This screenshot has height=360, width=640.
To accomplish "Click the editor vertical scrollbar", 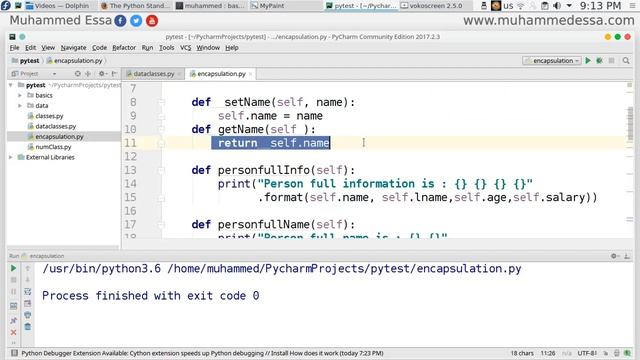I will [x=630, y=124].
